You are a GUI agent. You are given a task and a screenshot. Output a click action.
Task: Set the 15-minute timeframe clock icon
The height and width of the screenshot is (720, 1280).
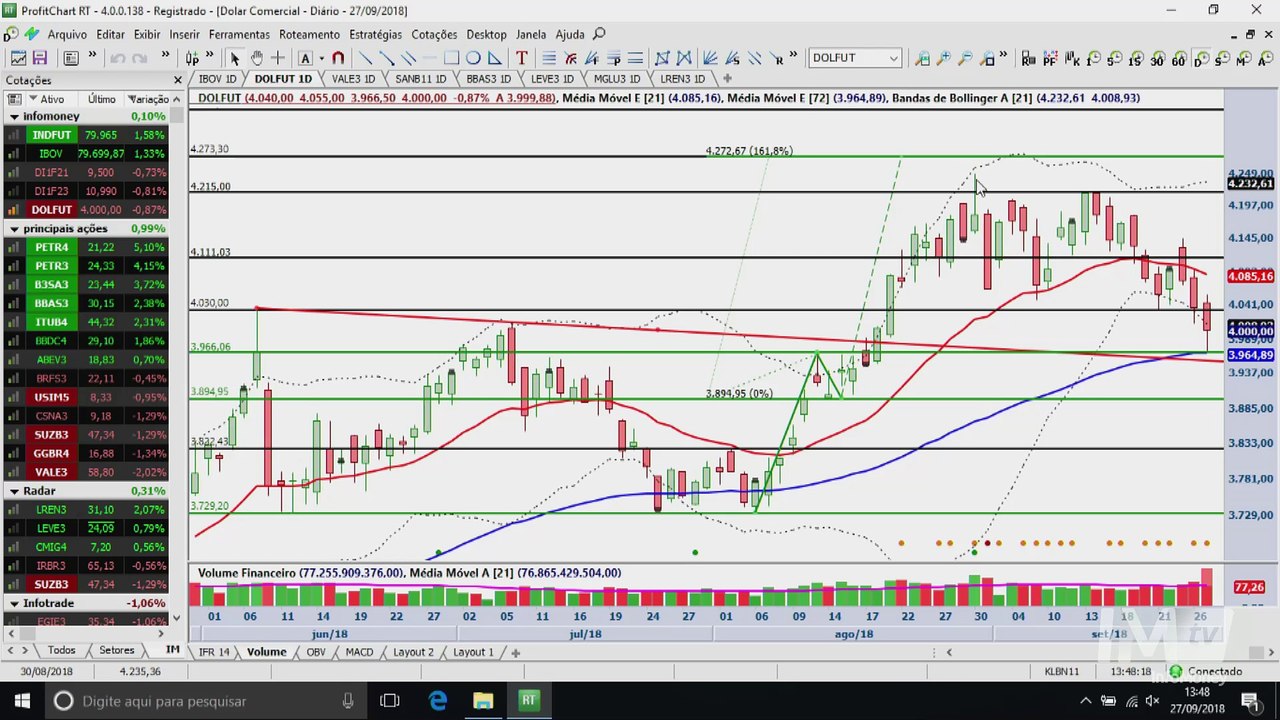(1135, 58)
